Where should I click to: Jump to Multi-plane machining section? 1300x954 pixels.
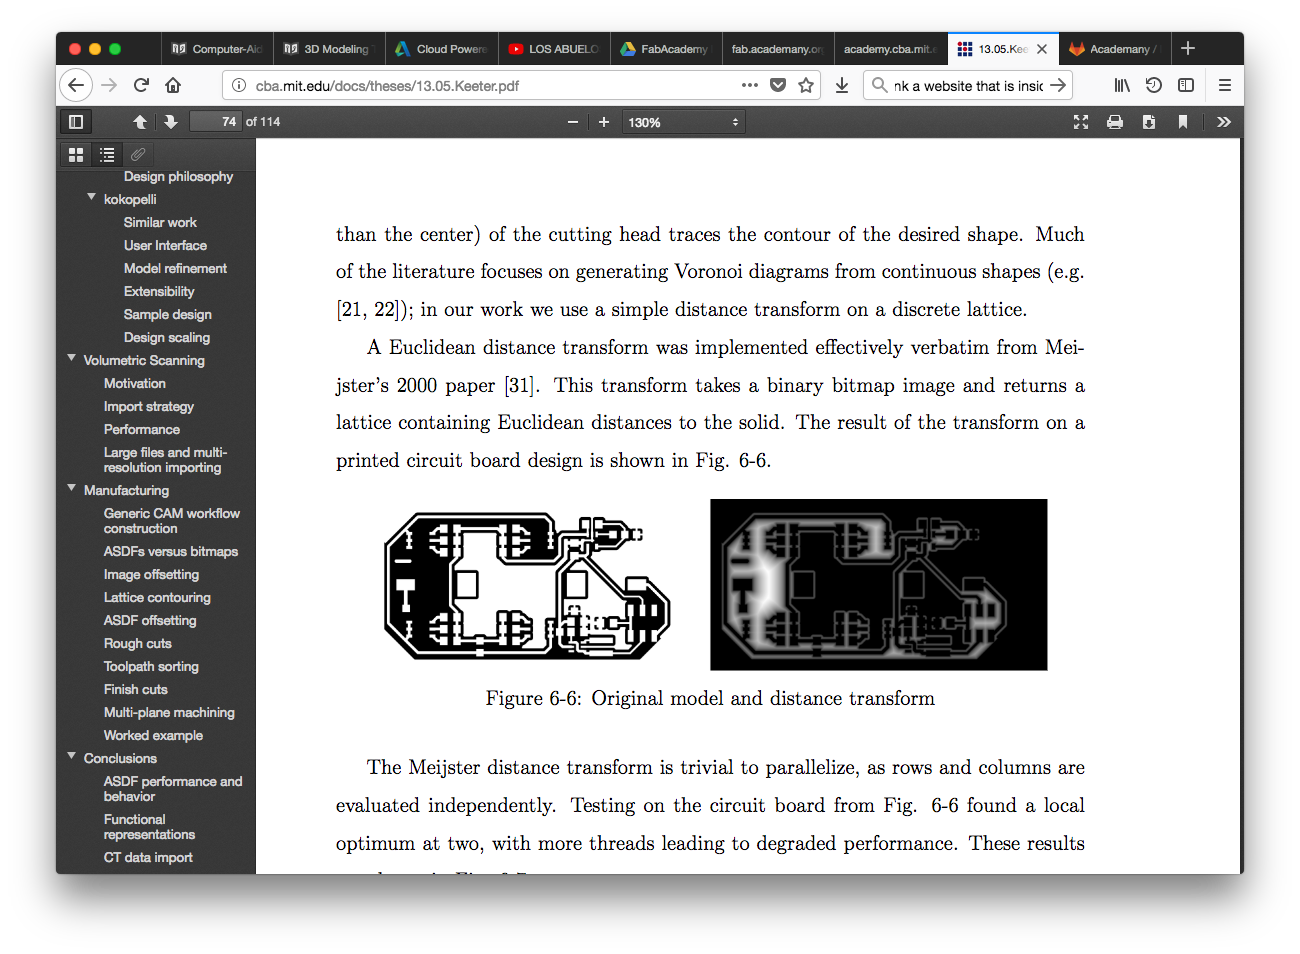tap(169, 712)
